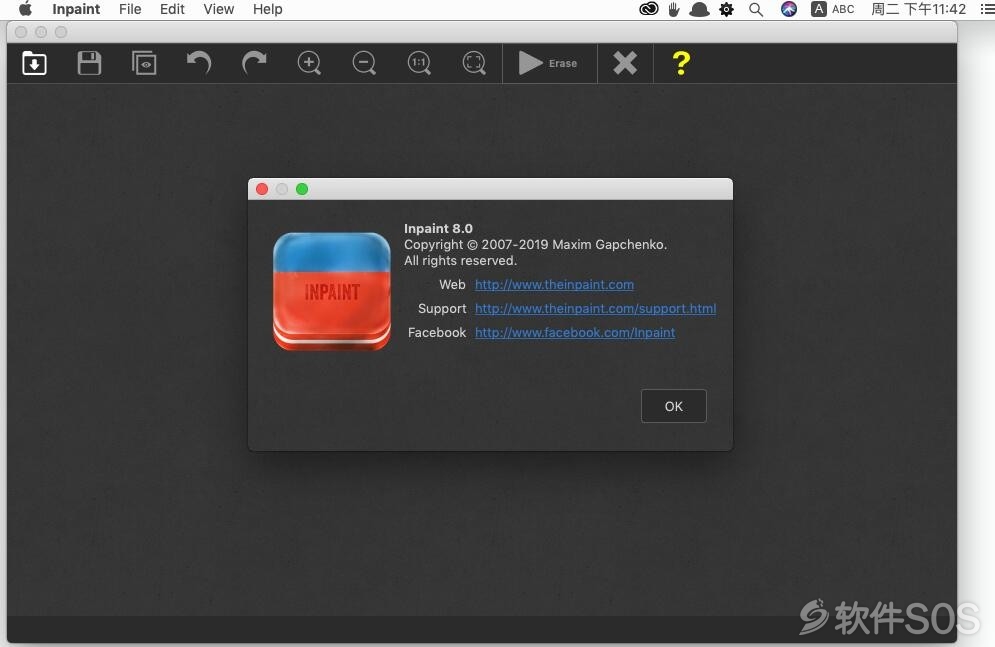This screenshot has width=995, height=647.
Task: Set zoom to 1:1 actual size
Action: click(419, 63)
